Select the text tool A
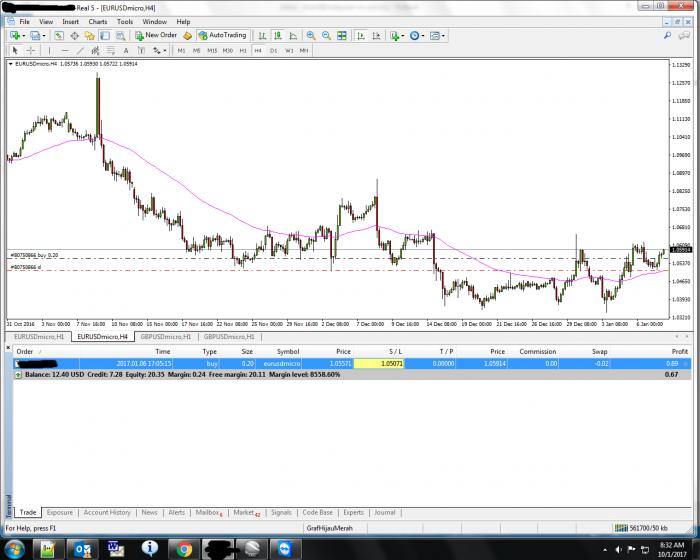 pyautogui.click(x=126, y=50)
